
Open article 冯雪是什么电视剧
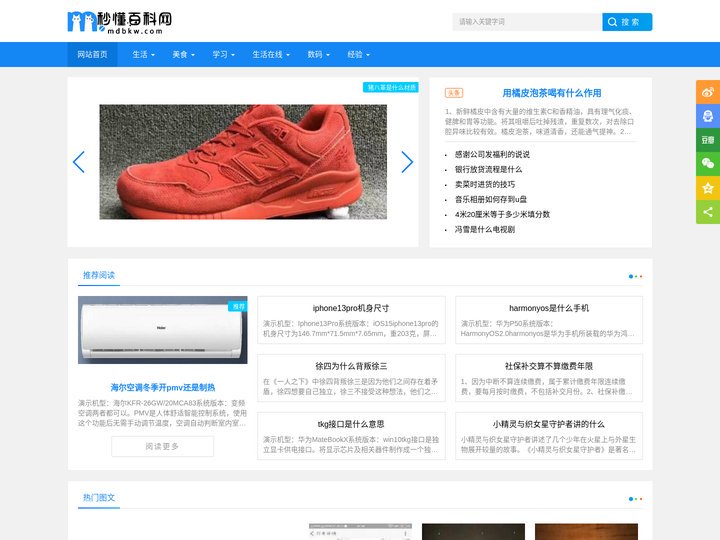click(x=484, y=229)
